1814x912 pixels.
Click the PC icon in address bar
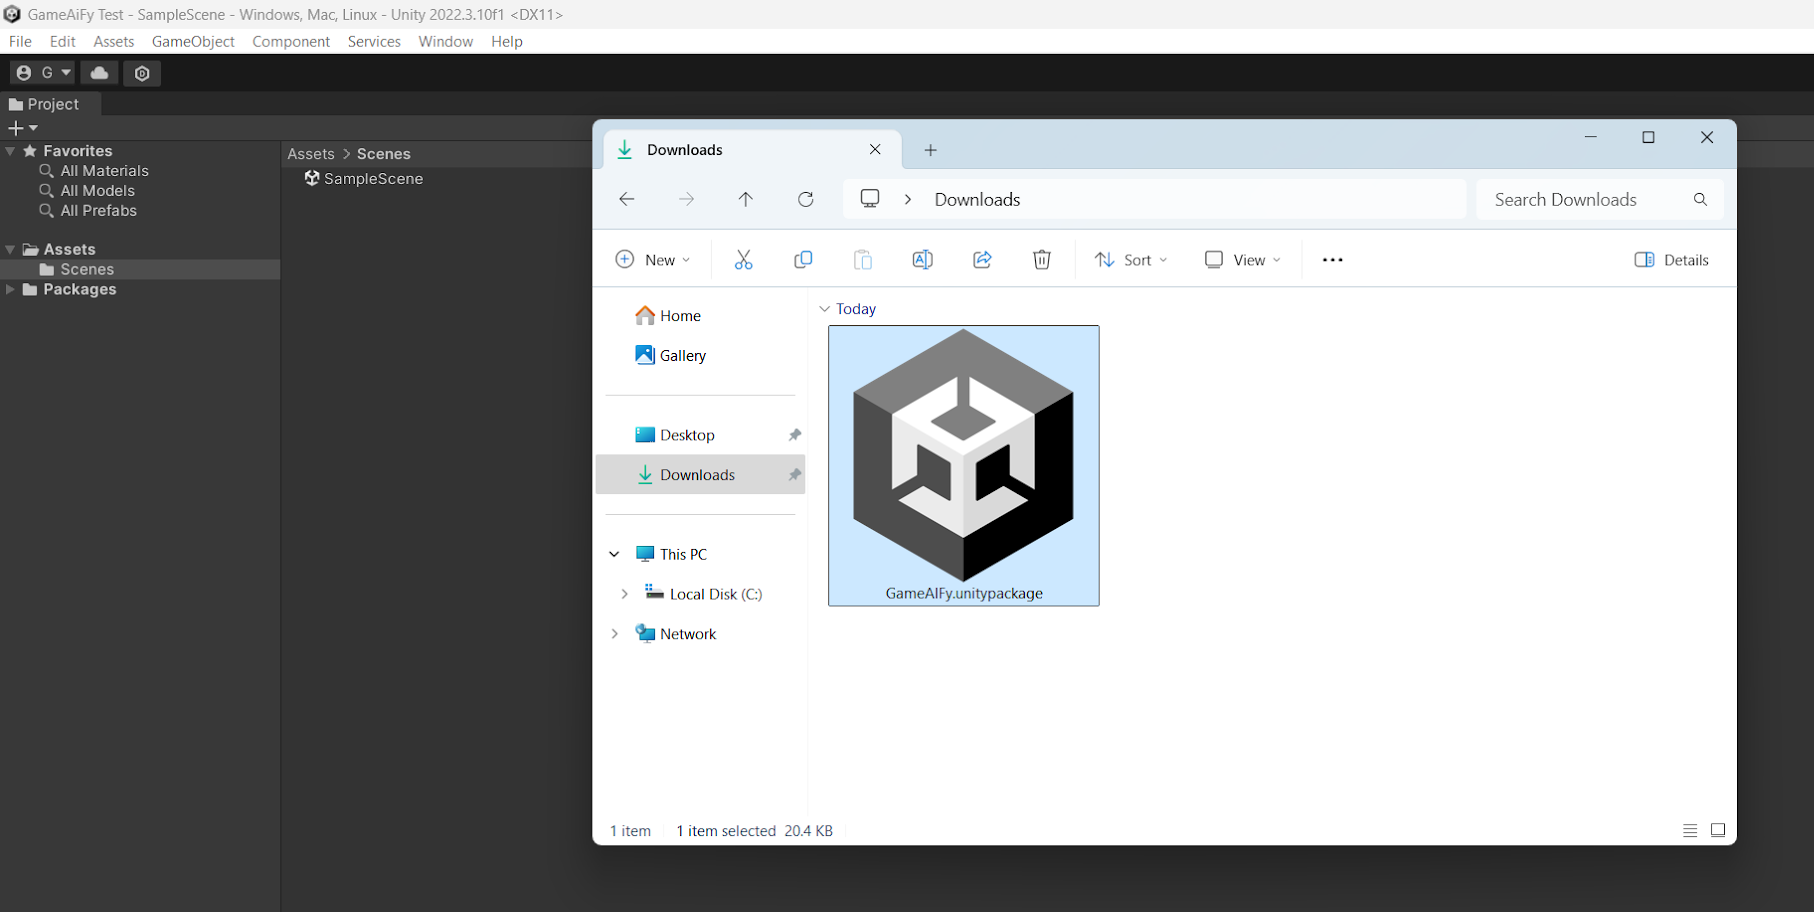(870, 199)
